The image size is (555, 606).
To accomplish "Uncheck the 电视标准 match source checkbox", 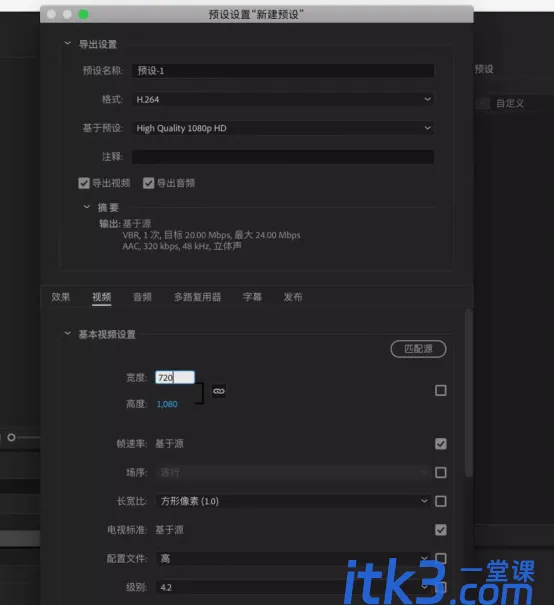I will [441, 530].
